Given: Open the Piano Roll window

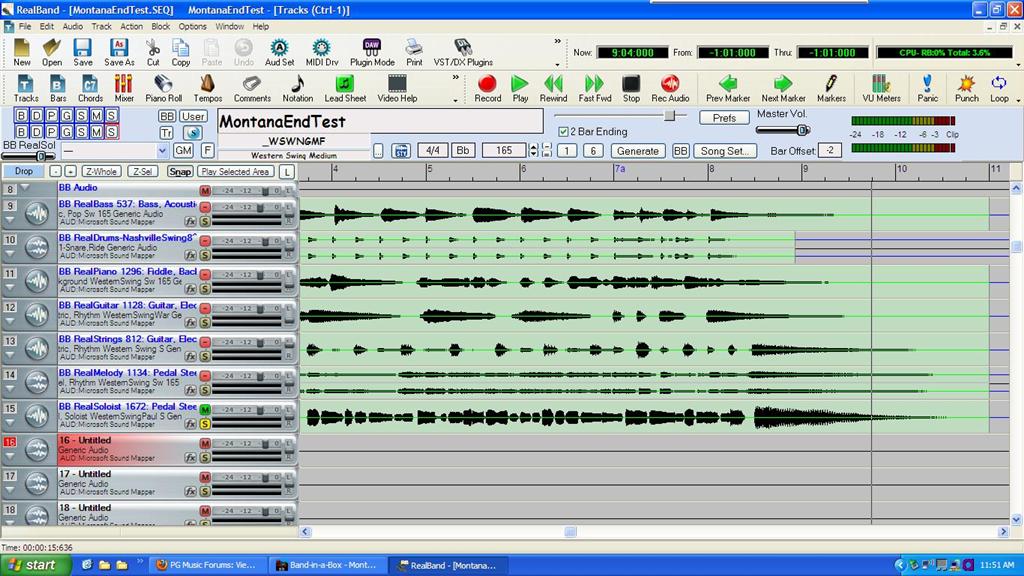Looking at the screenshot, I should click(x=163, y=88).
